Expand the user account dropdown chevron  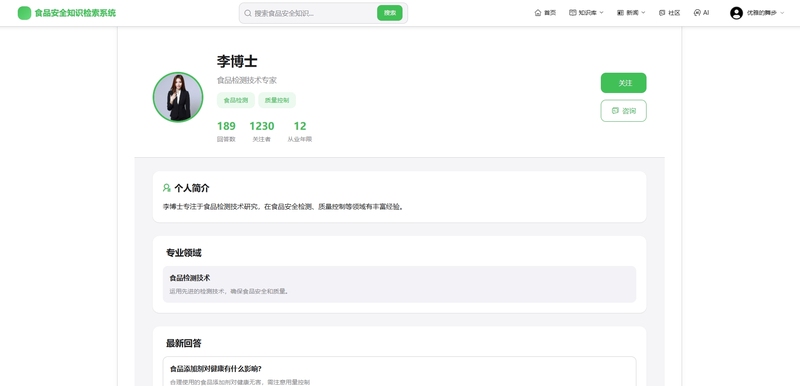coord(783,13)
